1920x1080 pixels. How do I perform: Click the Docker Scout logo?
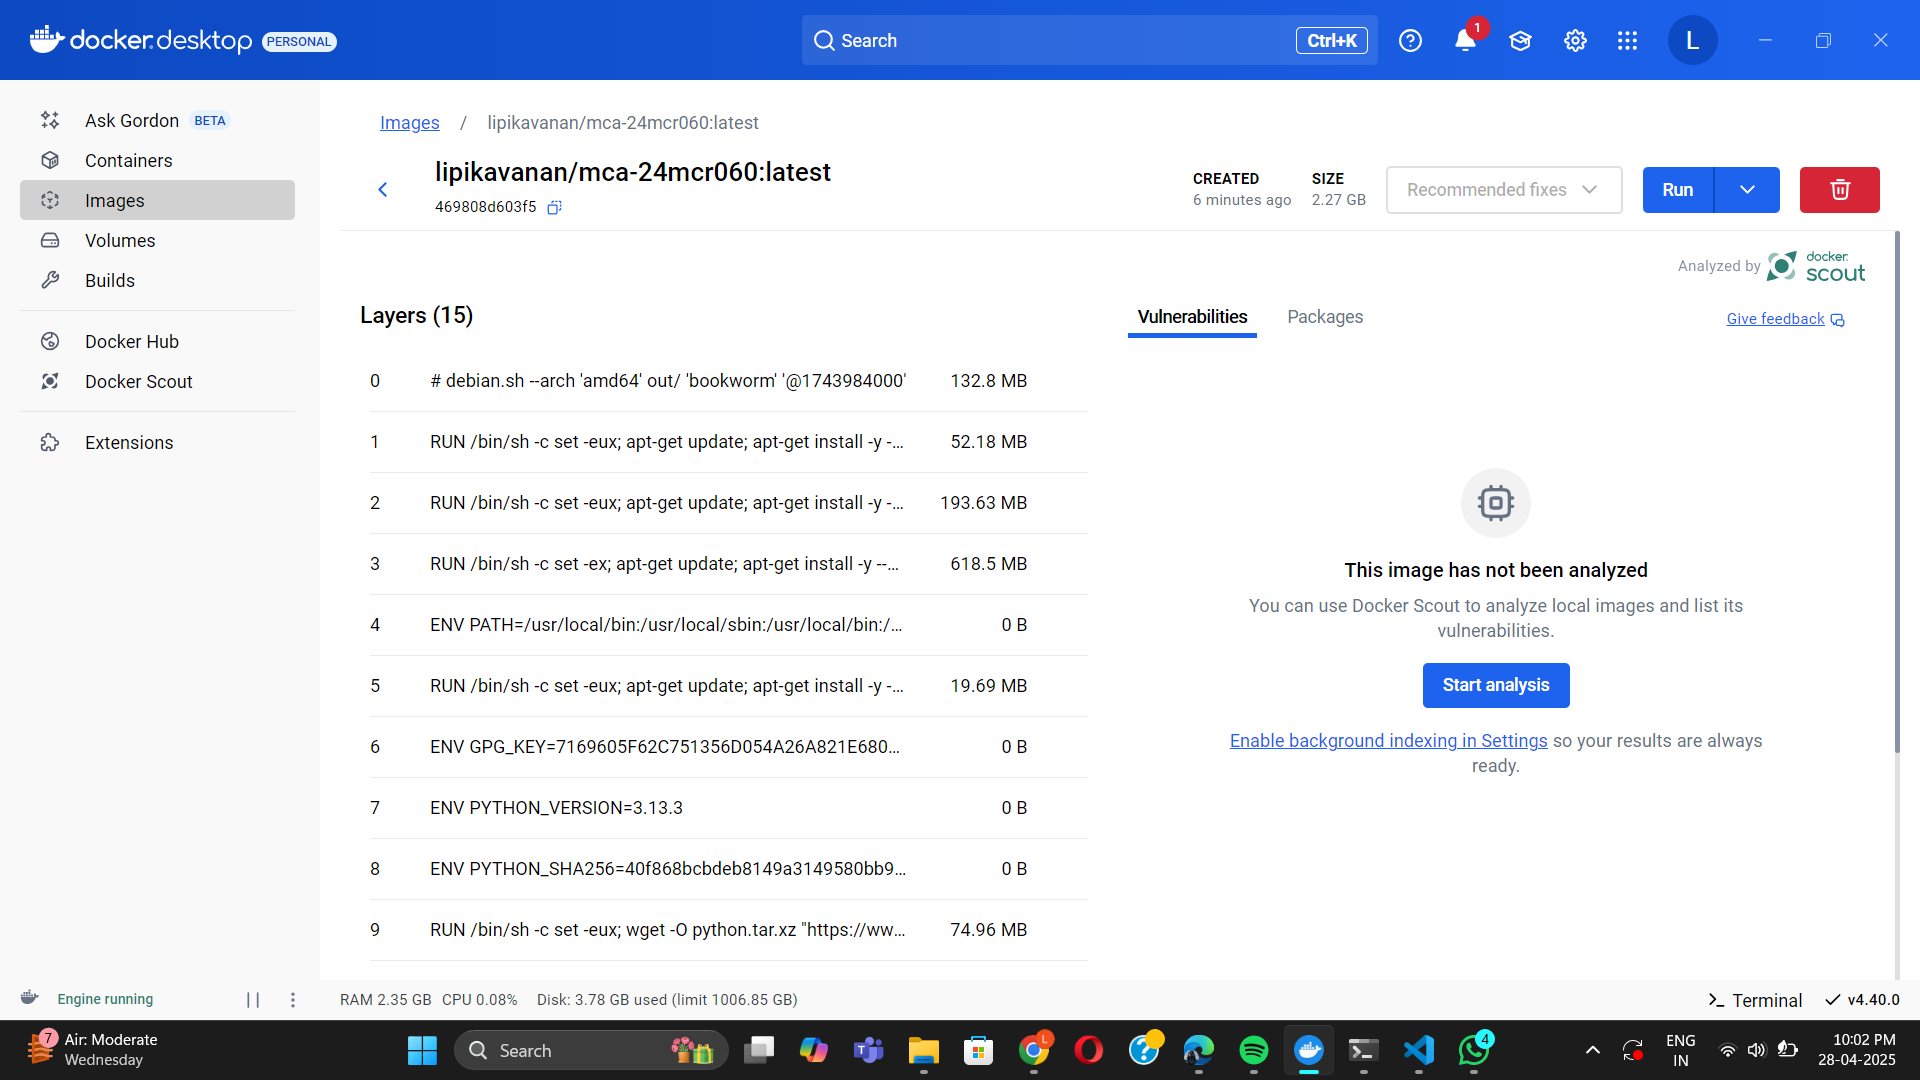click(x=1816, y=267)
